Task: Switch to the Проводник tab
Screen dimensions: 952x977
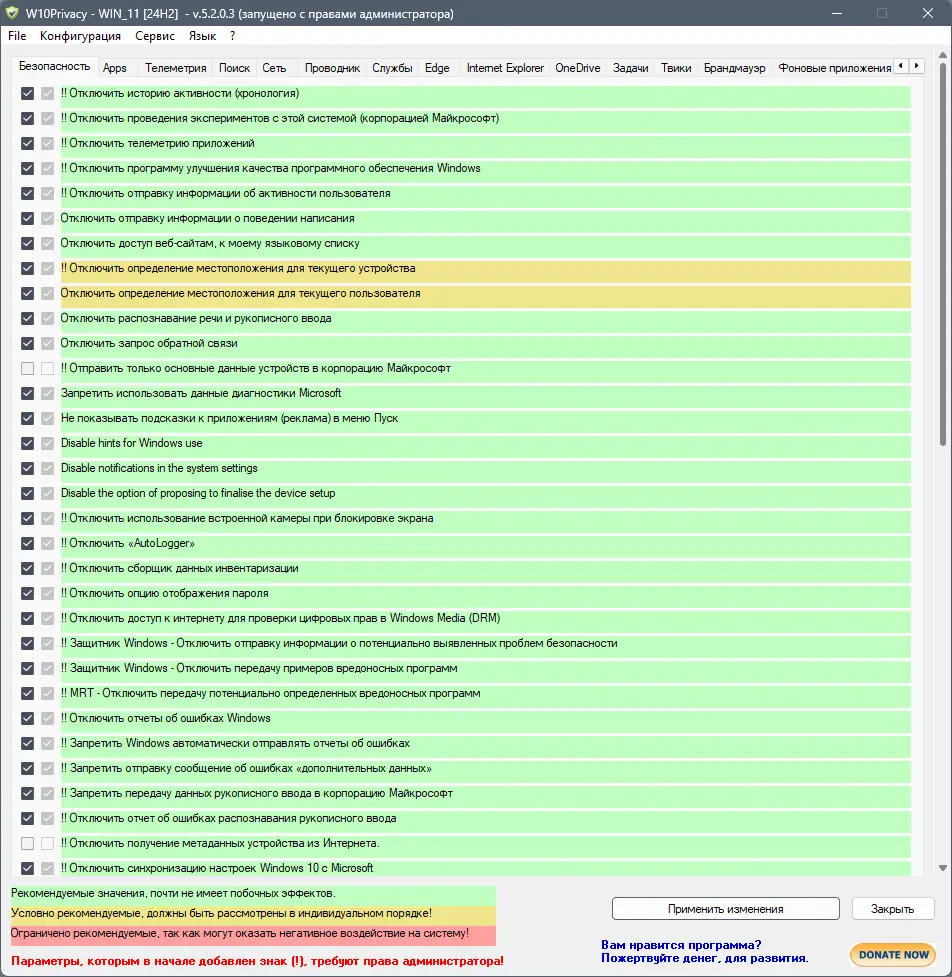Action: (332, 68)
